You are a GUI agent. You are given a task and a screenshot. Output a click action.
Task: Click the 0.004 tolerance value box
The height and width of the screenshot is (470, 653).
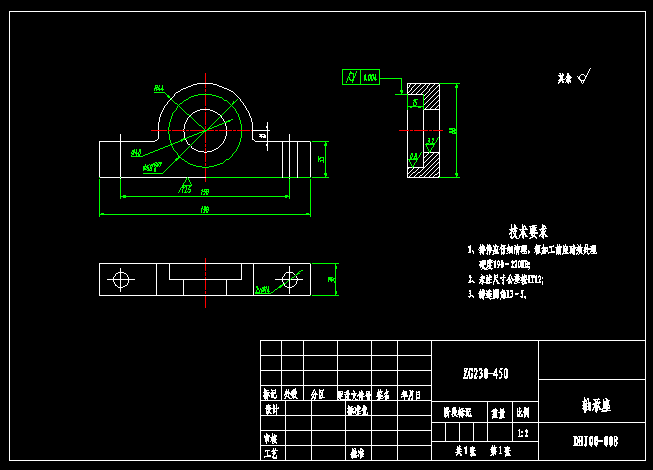370,77
